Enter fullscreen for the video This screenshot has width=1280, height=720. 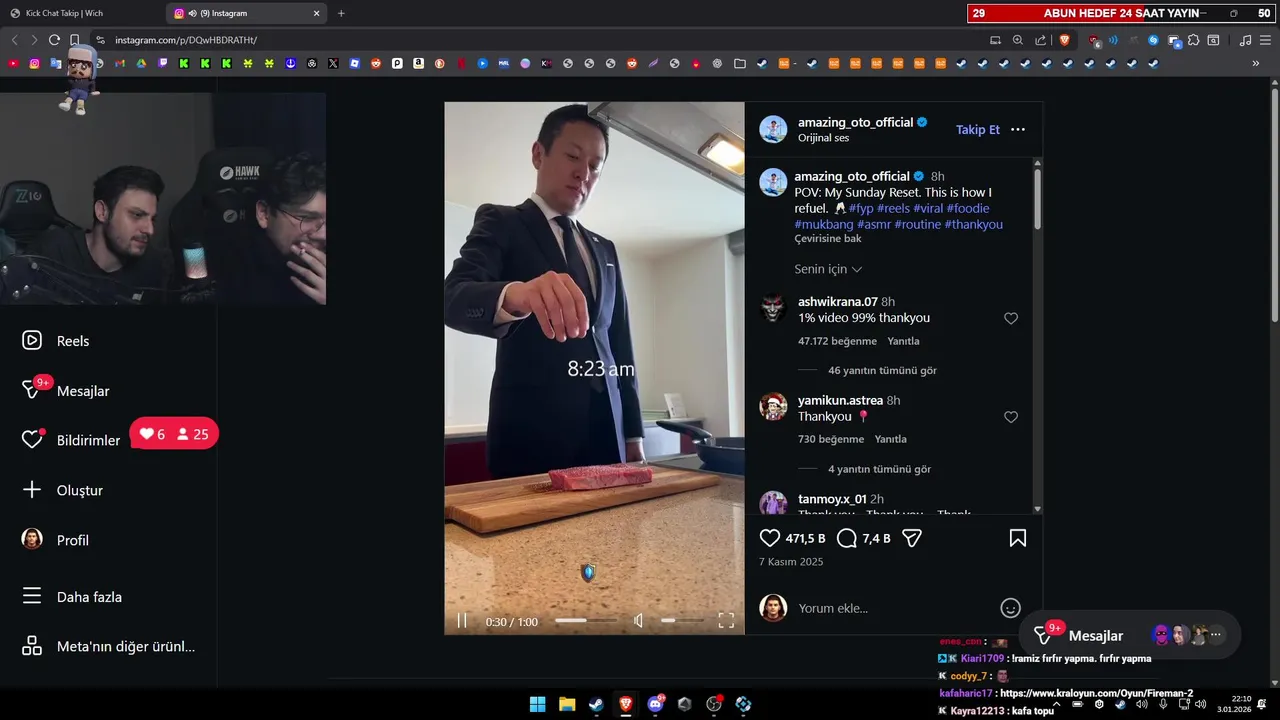726,621
